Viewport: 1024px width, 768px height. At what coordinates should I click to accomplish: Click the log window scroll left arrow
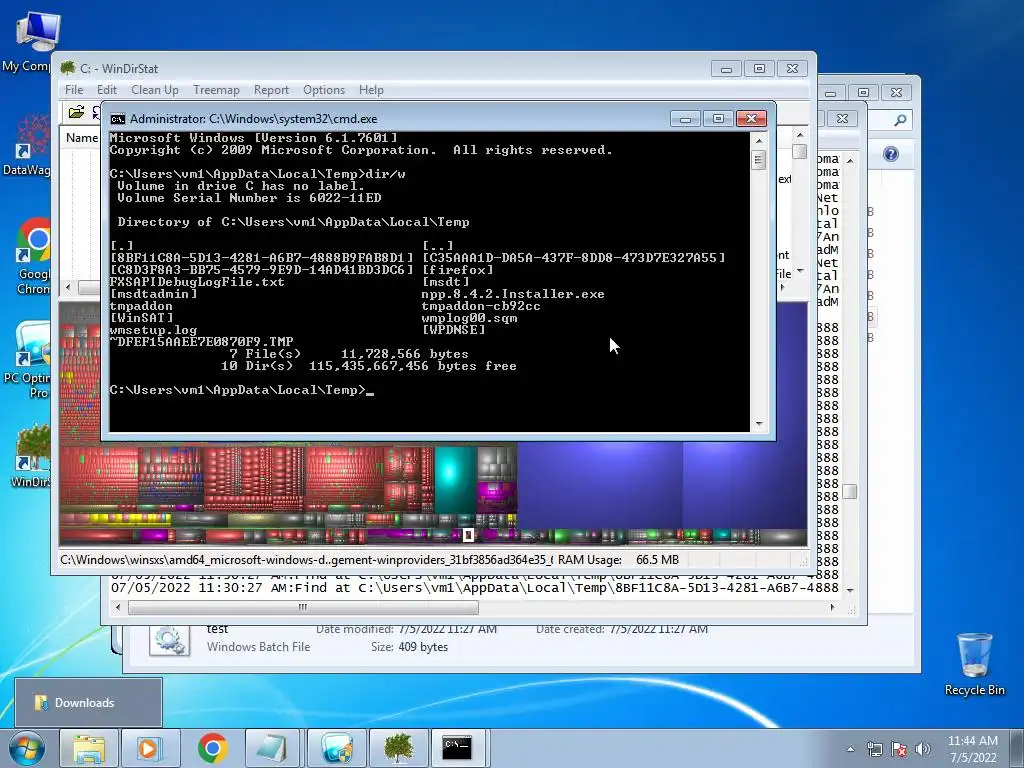(118, 607)
